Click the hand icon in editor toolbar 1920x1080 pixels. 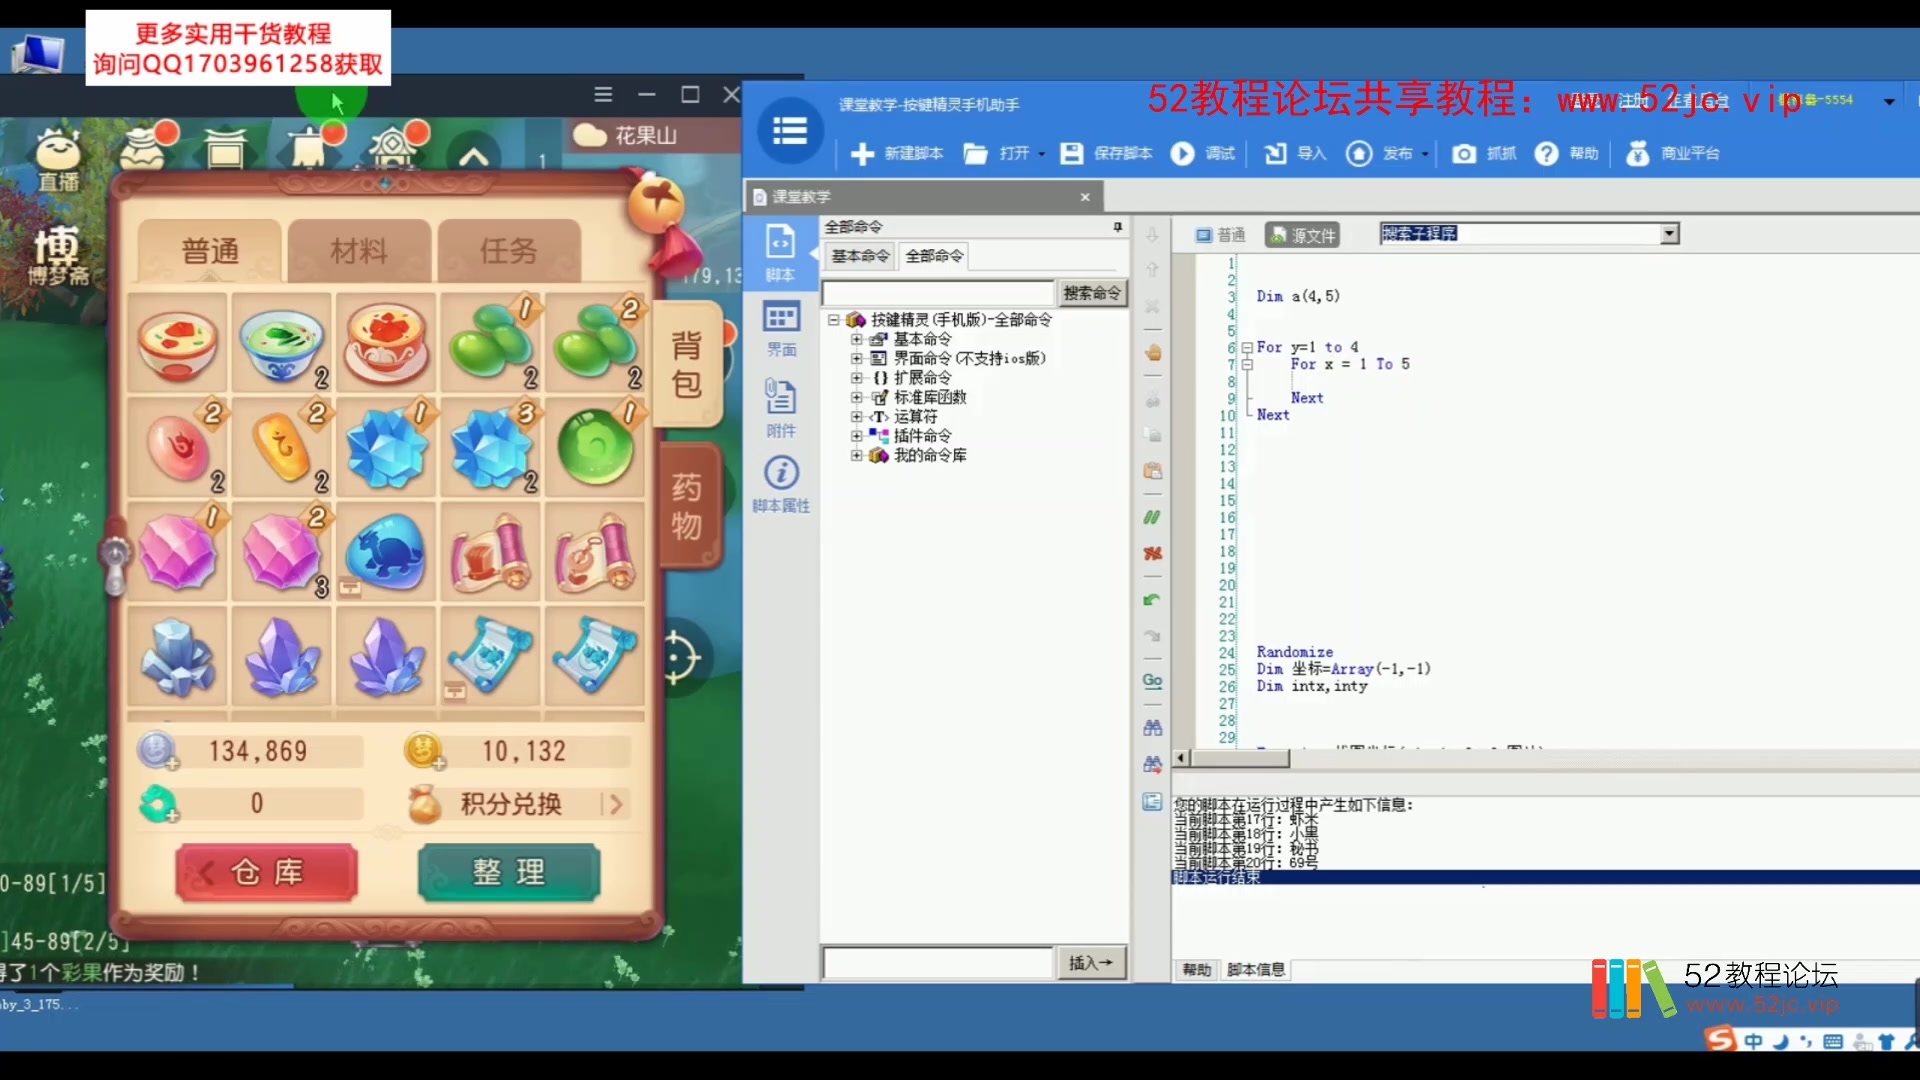[1152, 352]
